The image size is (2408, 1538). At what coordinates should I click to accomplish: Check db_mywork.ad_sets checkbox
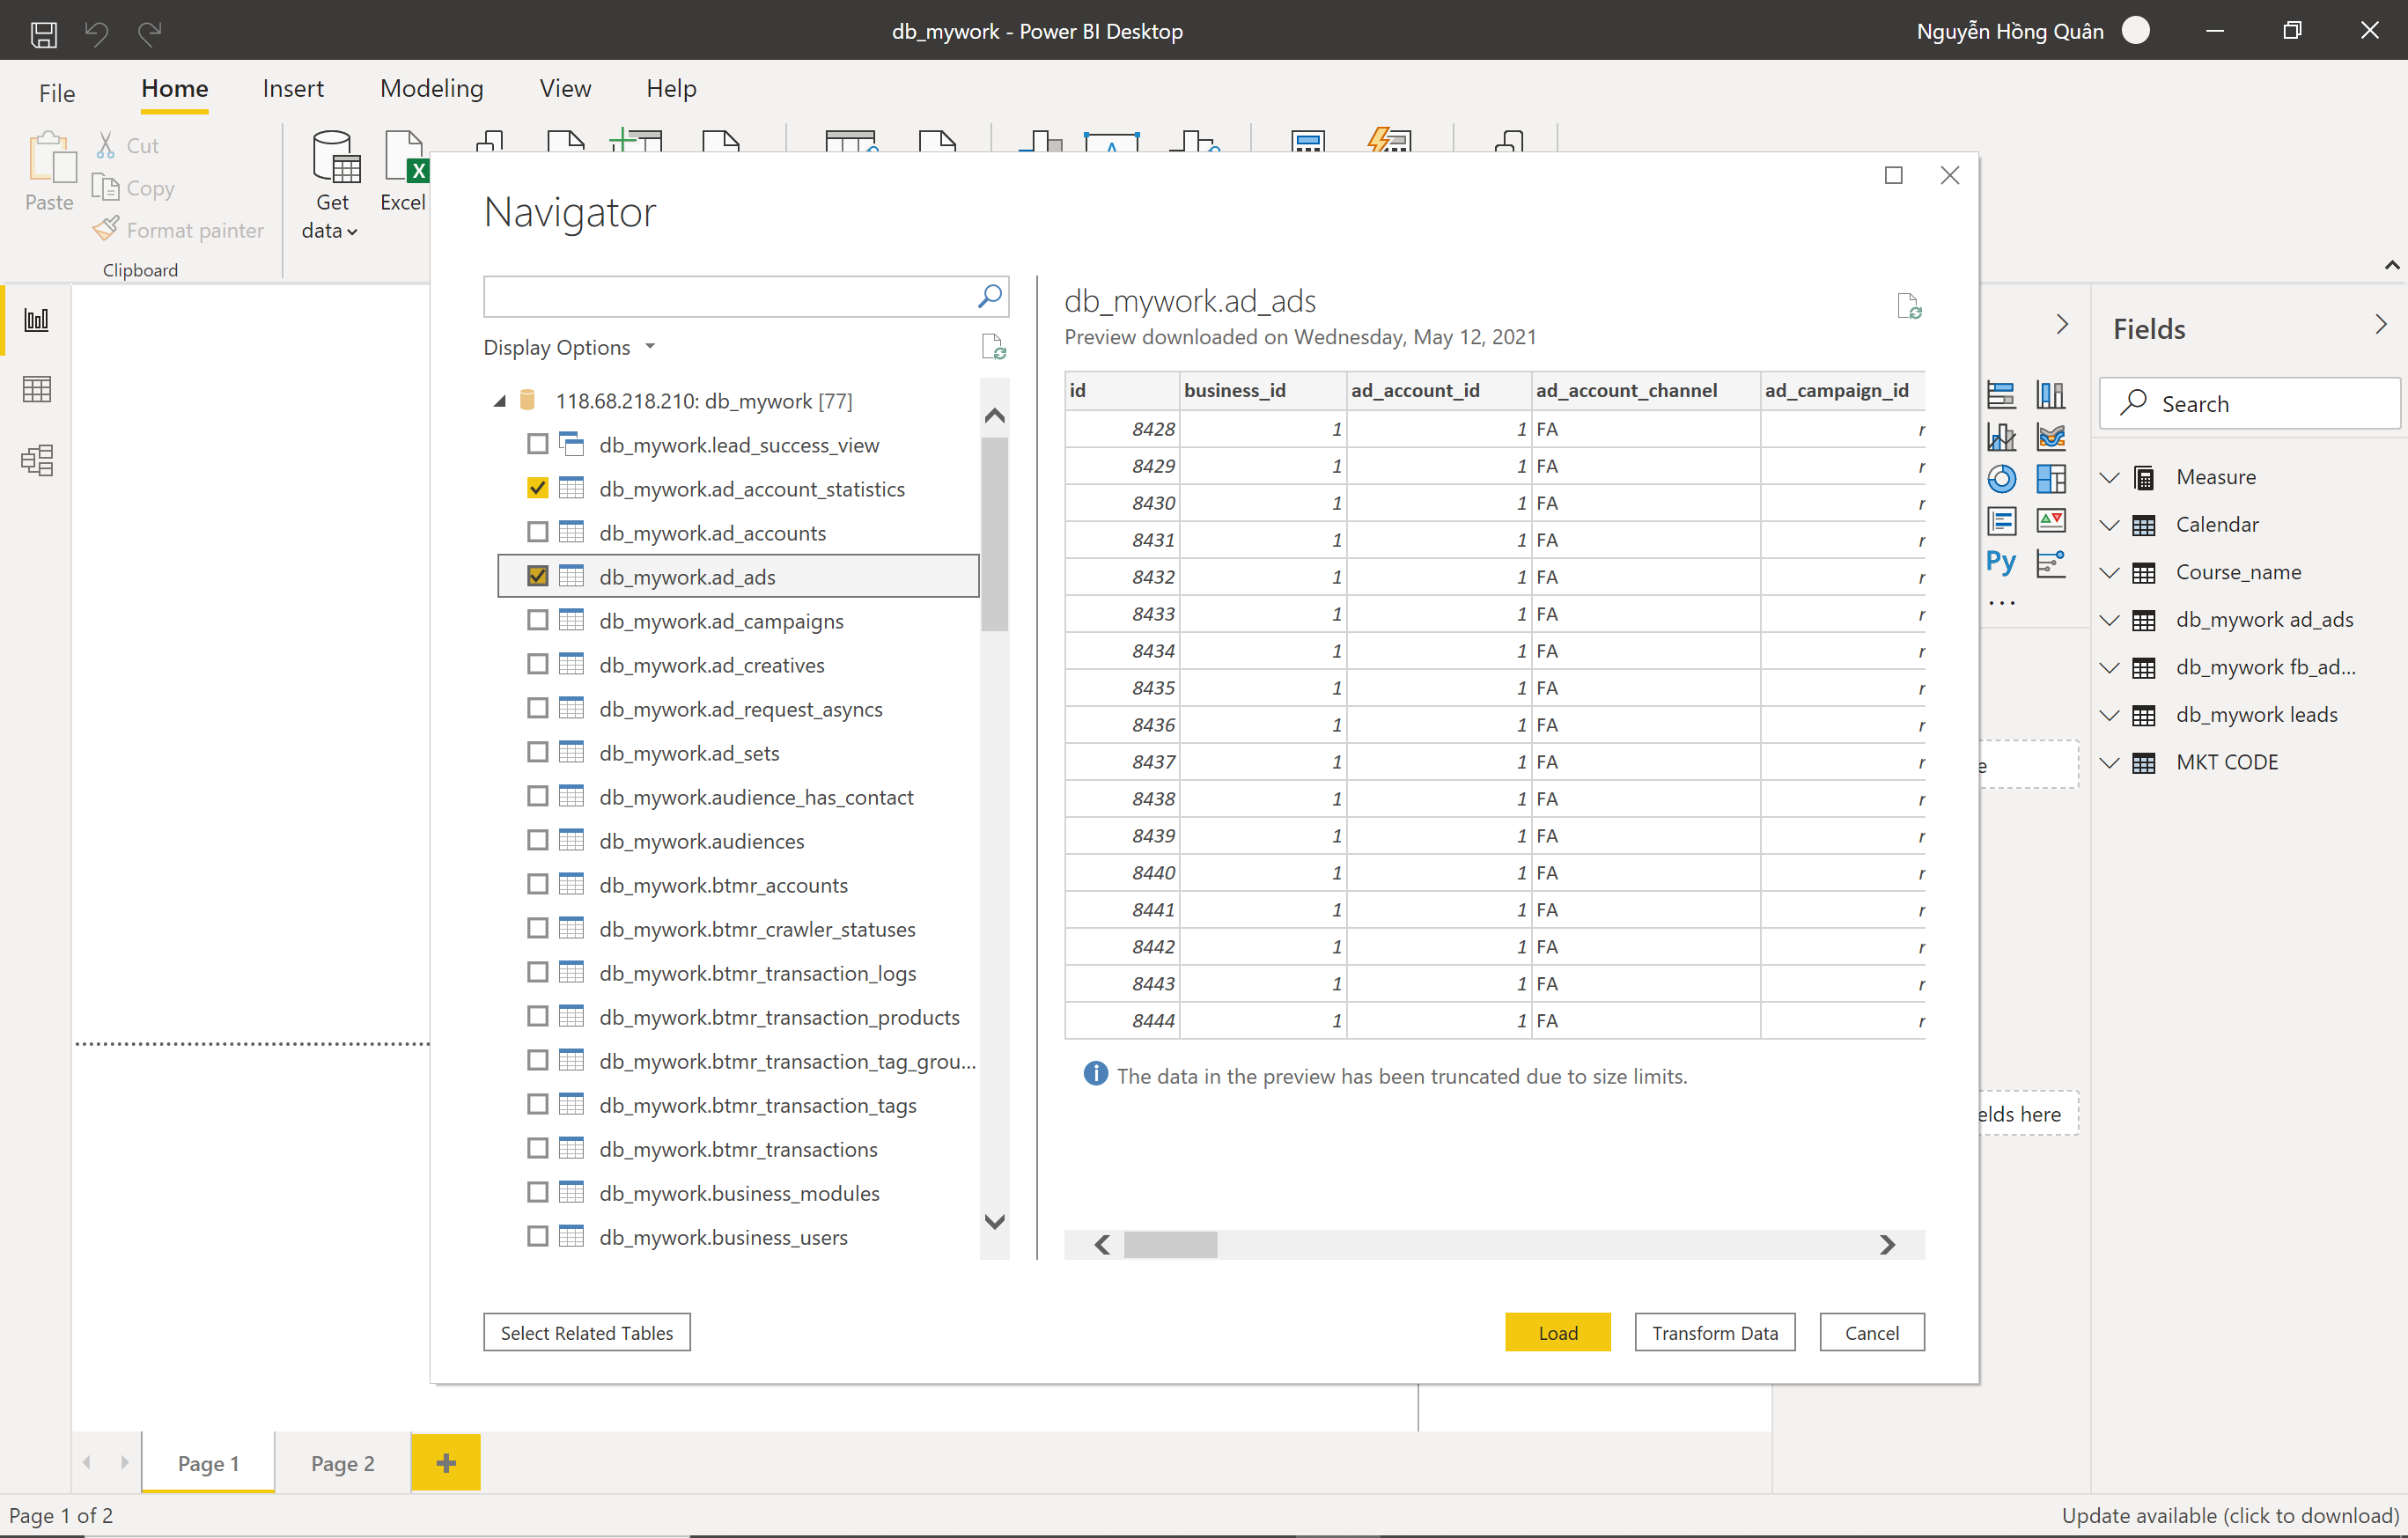click(x=537, y=752)
